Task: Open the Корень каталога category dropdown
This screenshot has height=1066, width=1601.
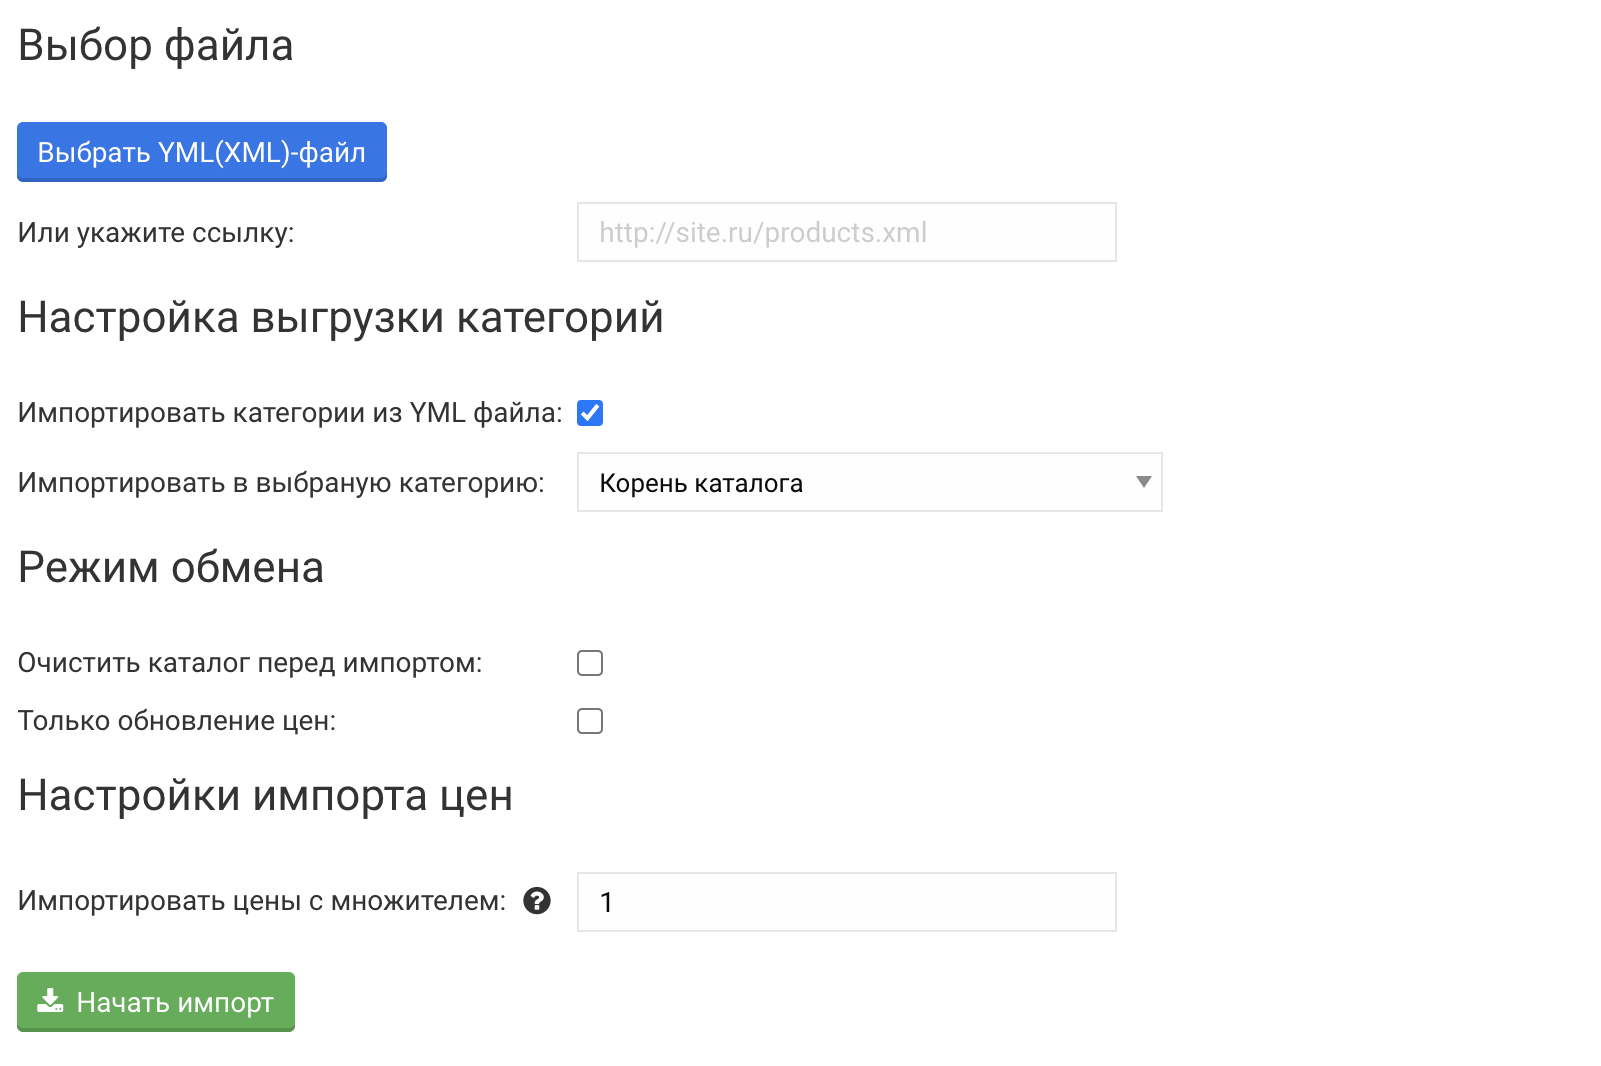Action: coord(870,482)
